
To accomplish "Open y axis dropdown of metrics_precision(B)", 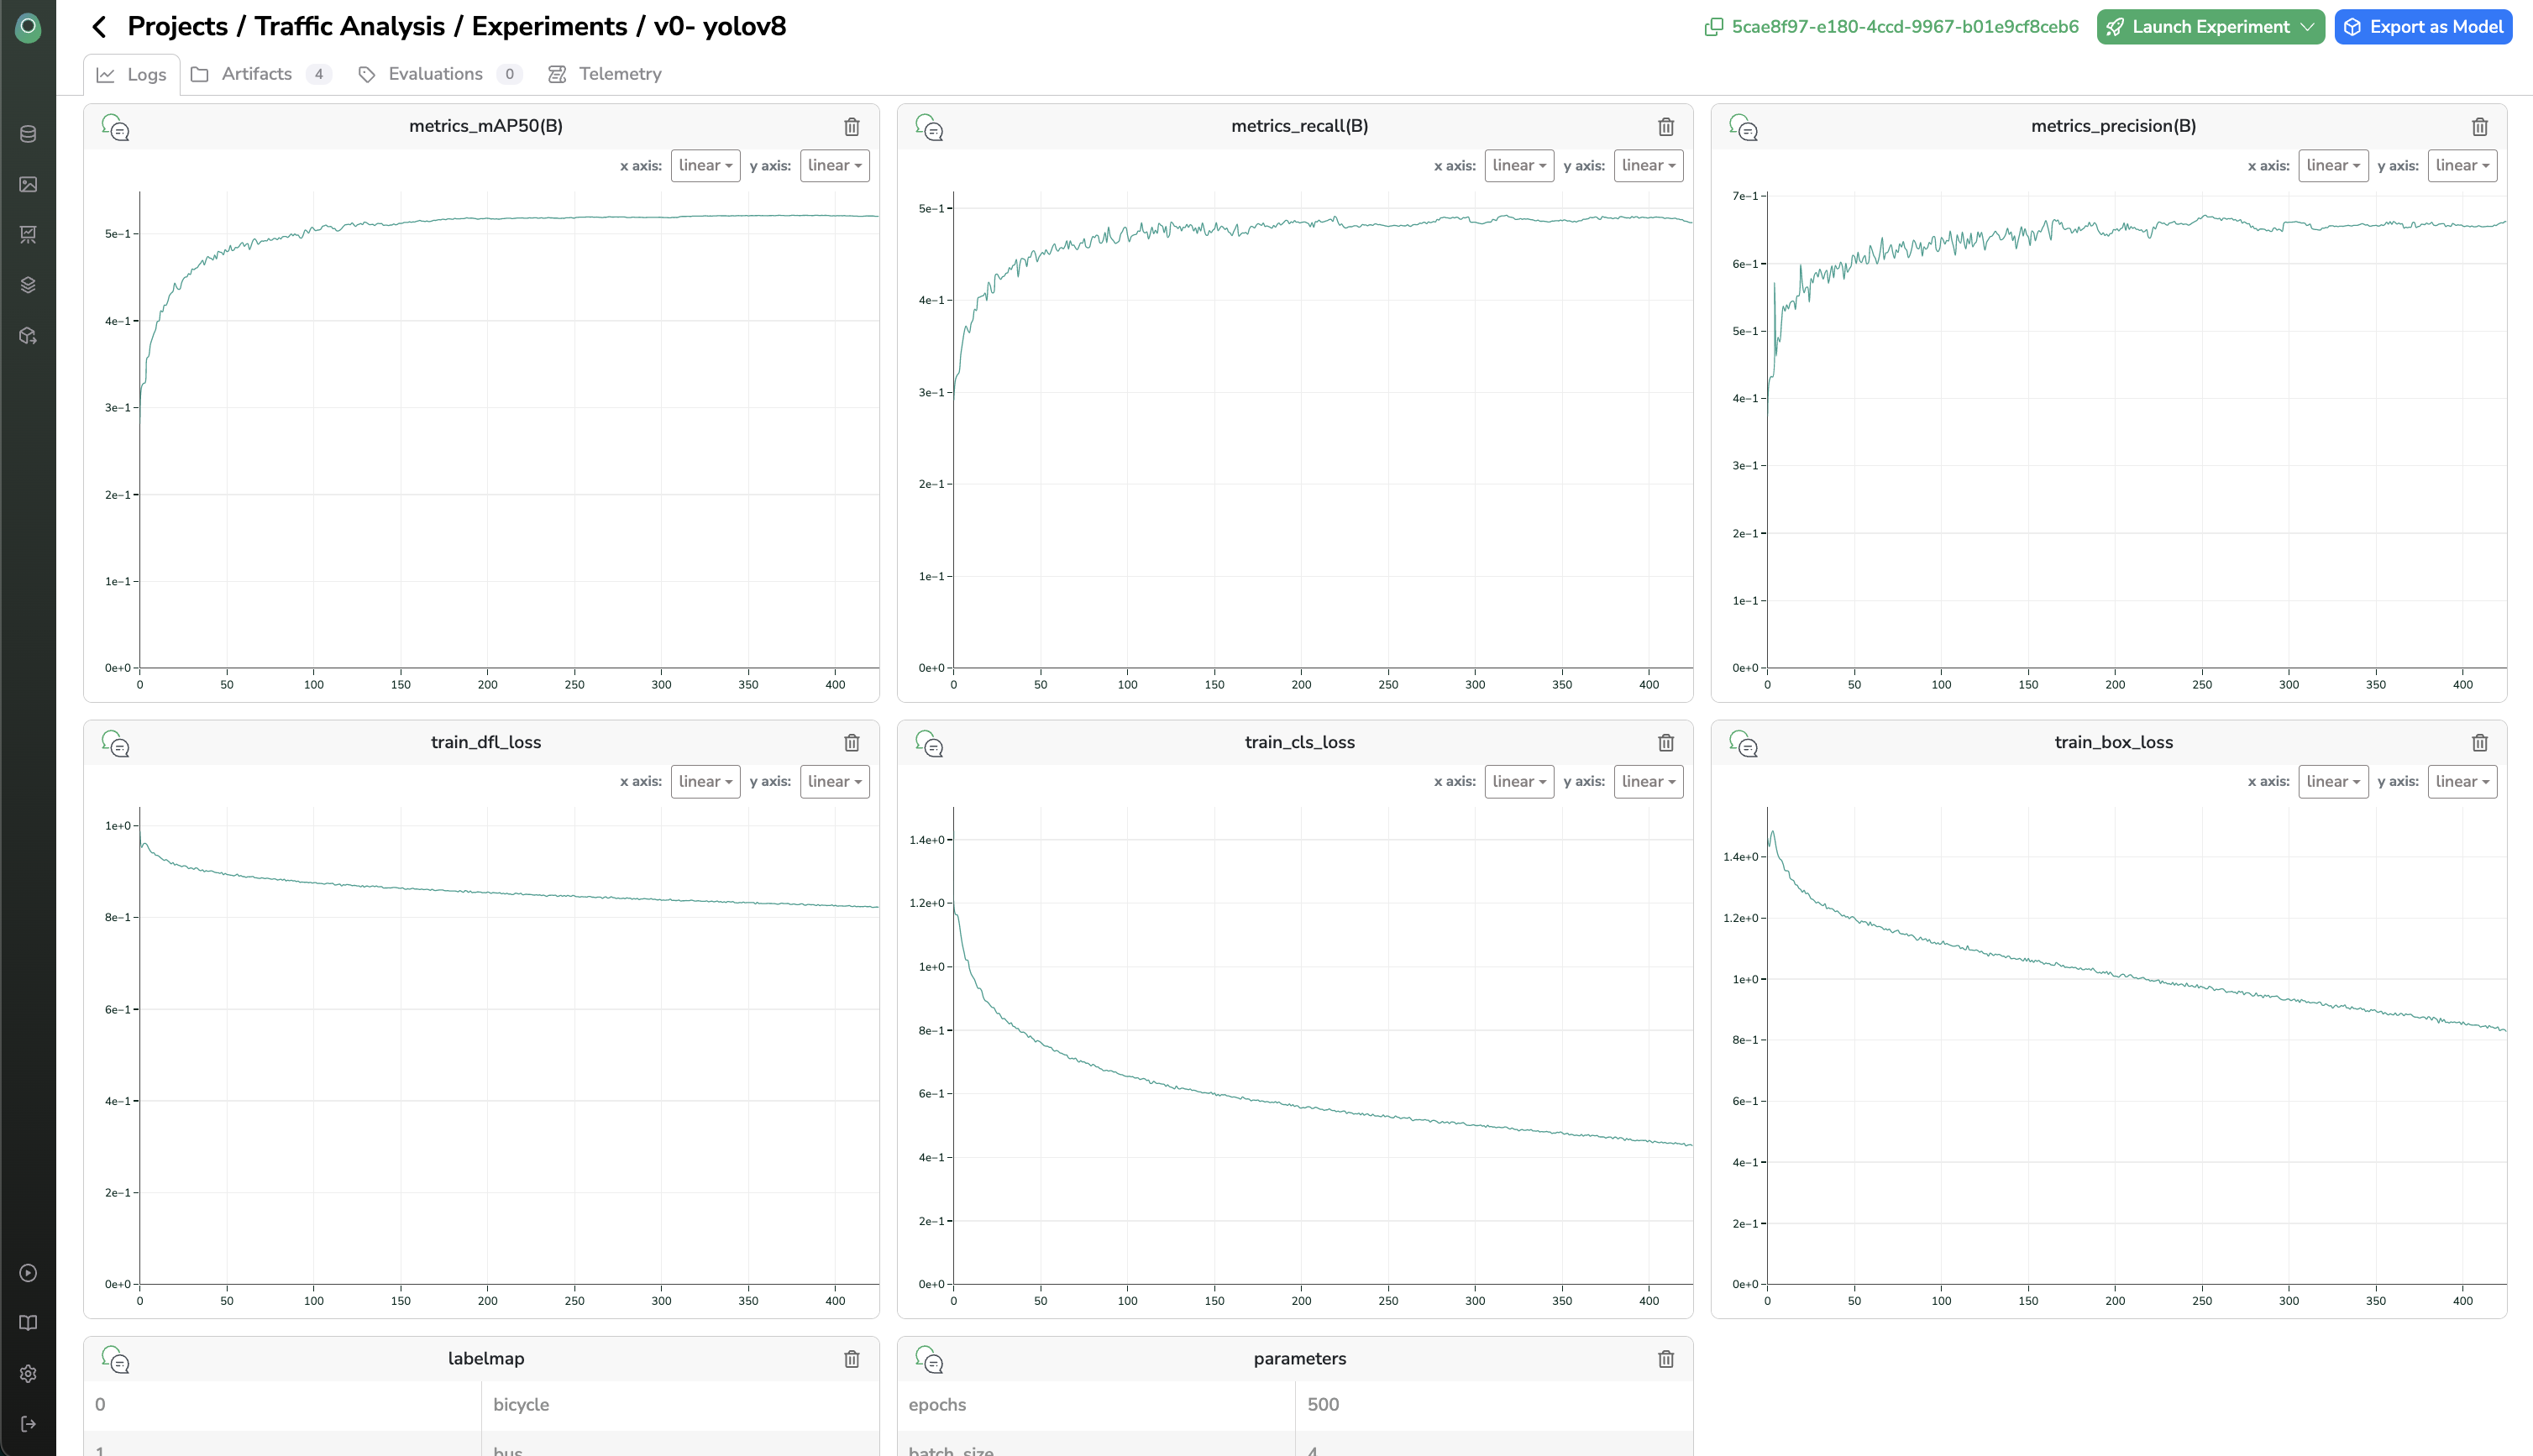I will pos(2461,166).
